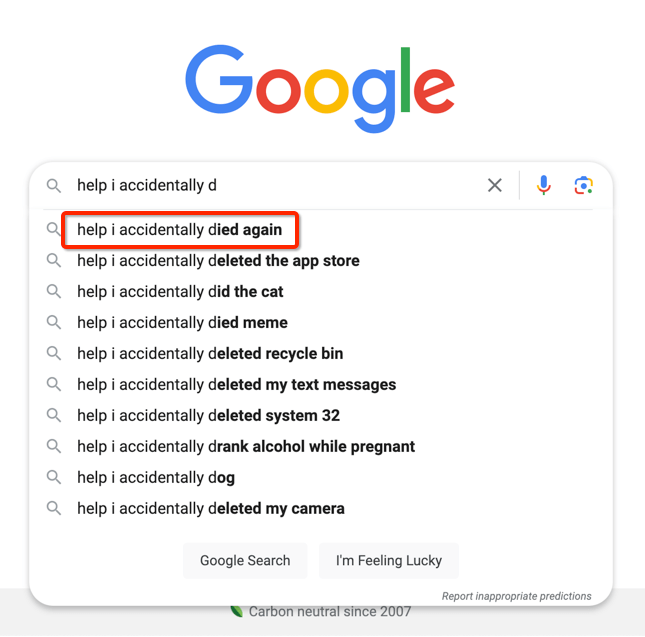Screen dimensions: 645x637
Task: Select suggestion 'deleted the app store'
Action: [x=218, y=261]
